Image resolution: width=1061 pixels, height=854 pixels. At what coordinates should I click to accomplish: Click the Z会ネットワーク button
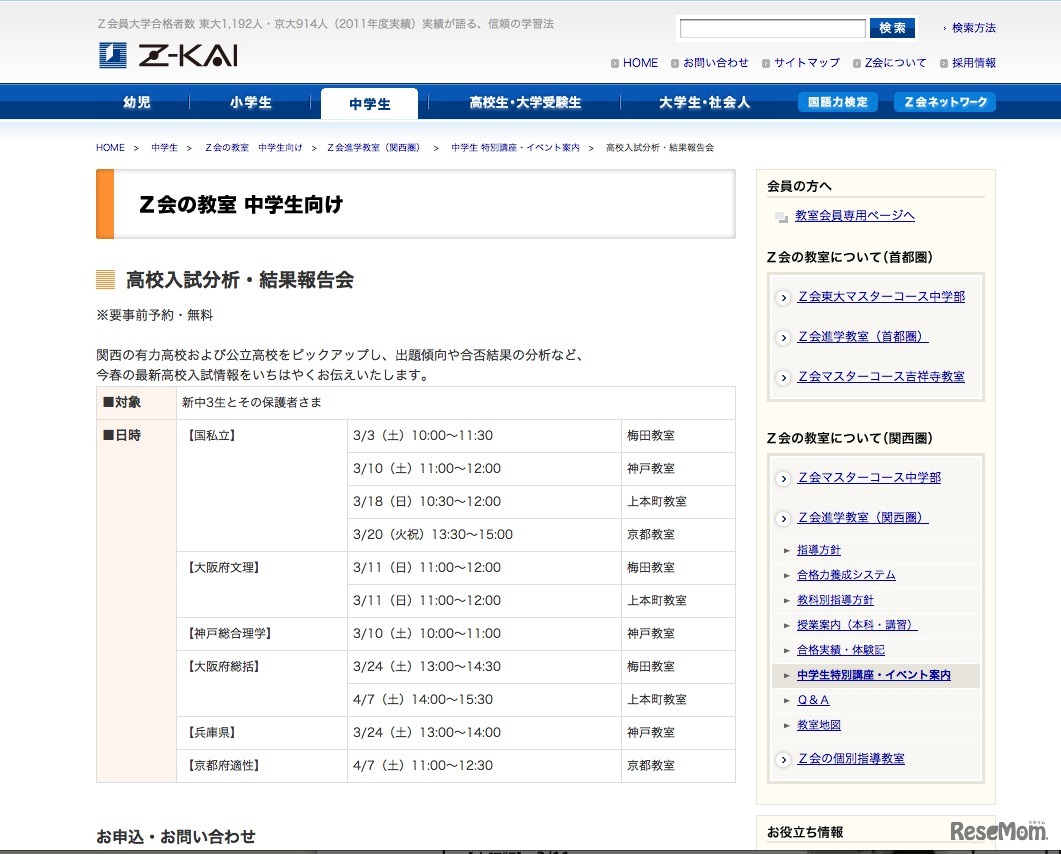pyautogui.click(x=944, y=102)
